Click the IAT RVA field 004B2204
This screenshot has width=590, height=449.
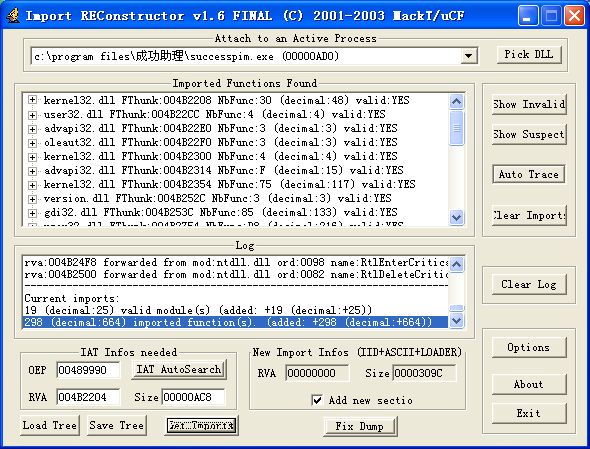coord(88,397)
